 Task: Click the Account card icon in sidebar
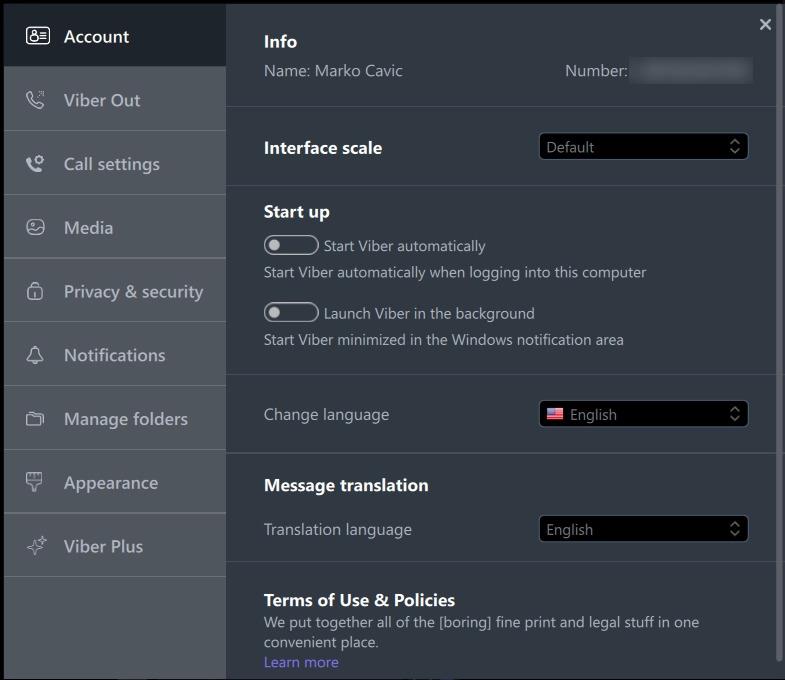(x=37, y=36)
